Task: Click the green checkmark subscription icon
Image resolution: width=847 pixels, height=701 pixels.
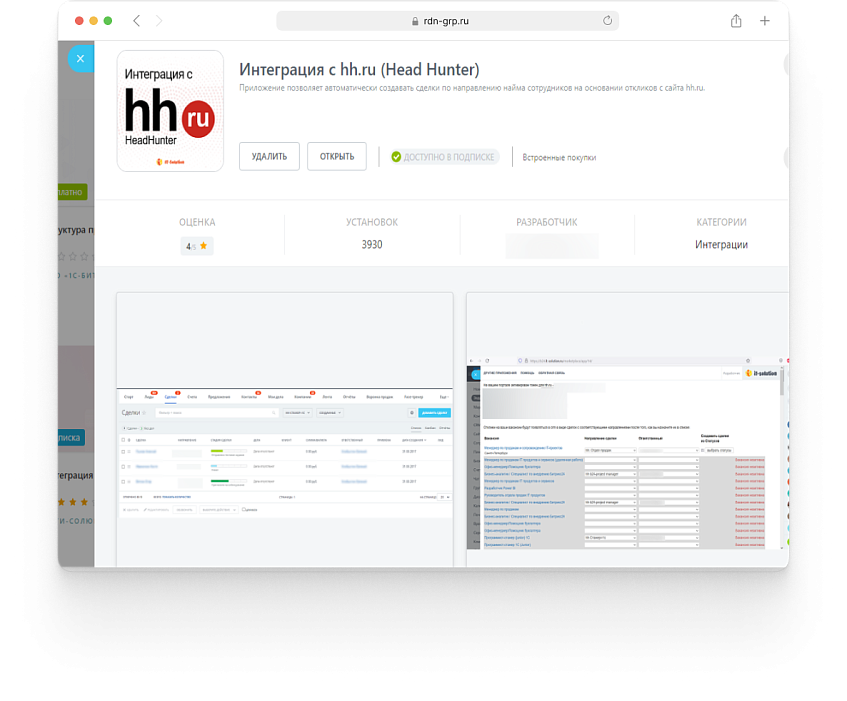Action: [396, 157]
